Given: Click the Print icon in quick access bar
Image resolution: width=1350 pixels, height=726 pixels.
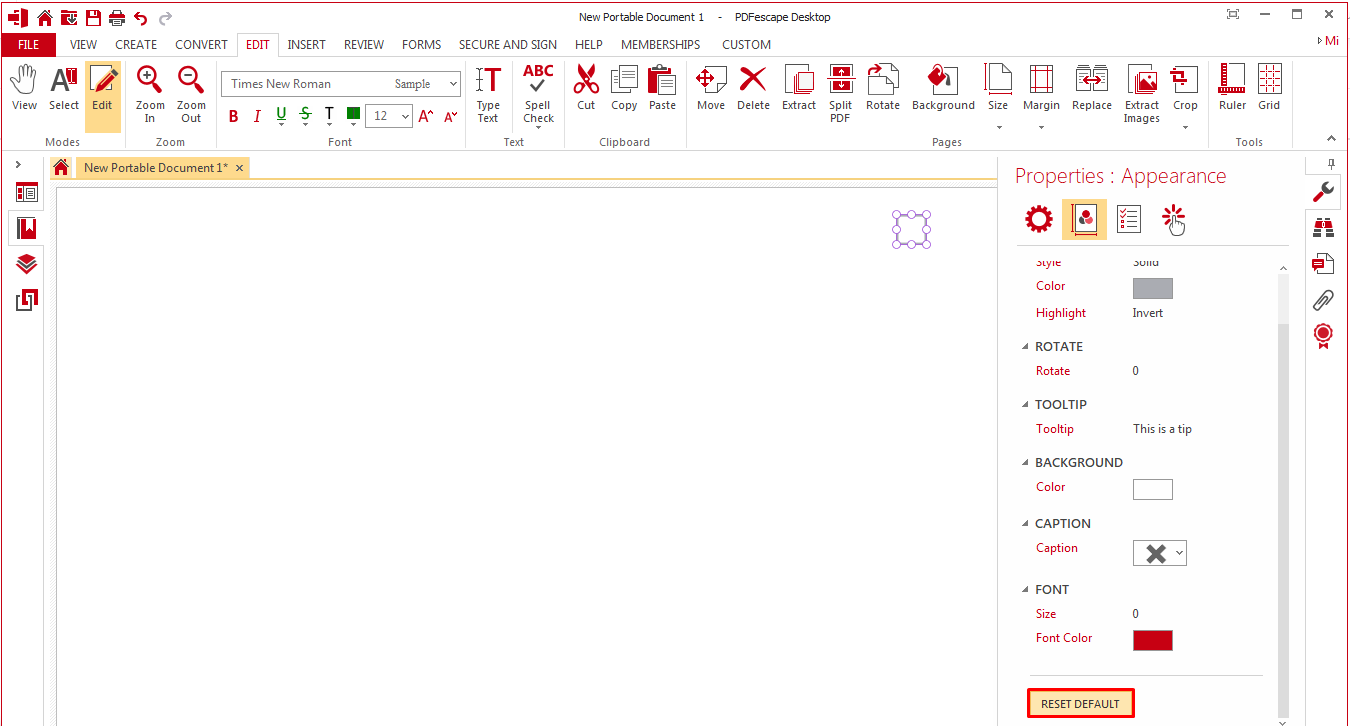Looking at the screenshot, I should (117, 17).
